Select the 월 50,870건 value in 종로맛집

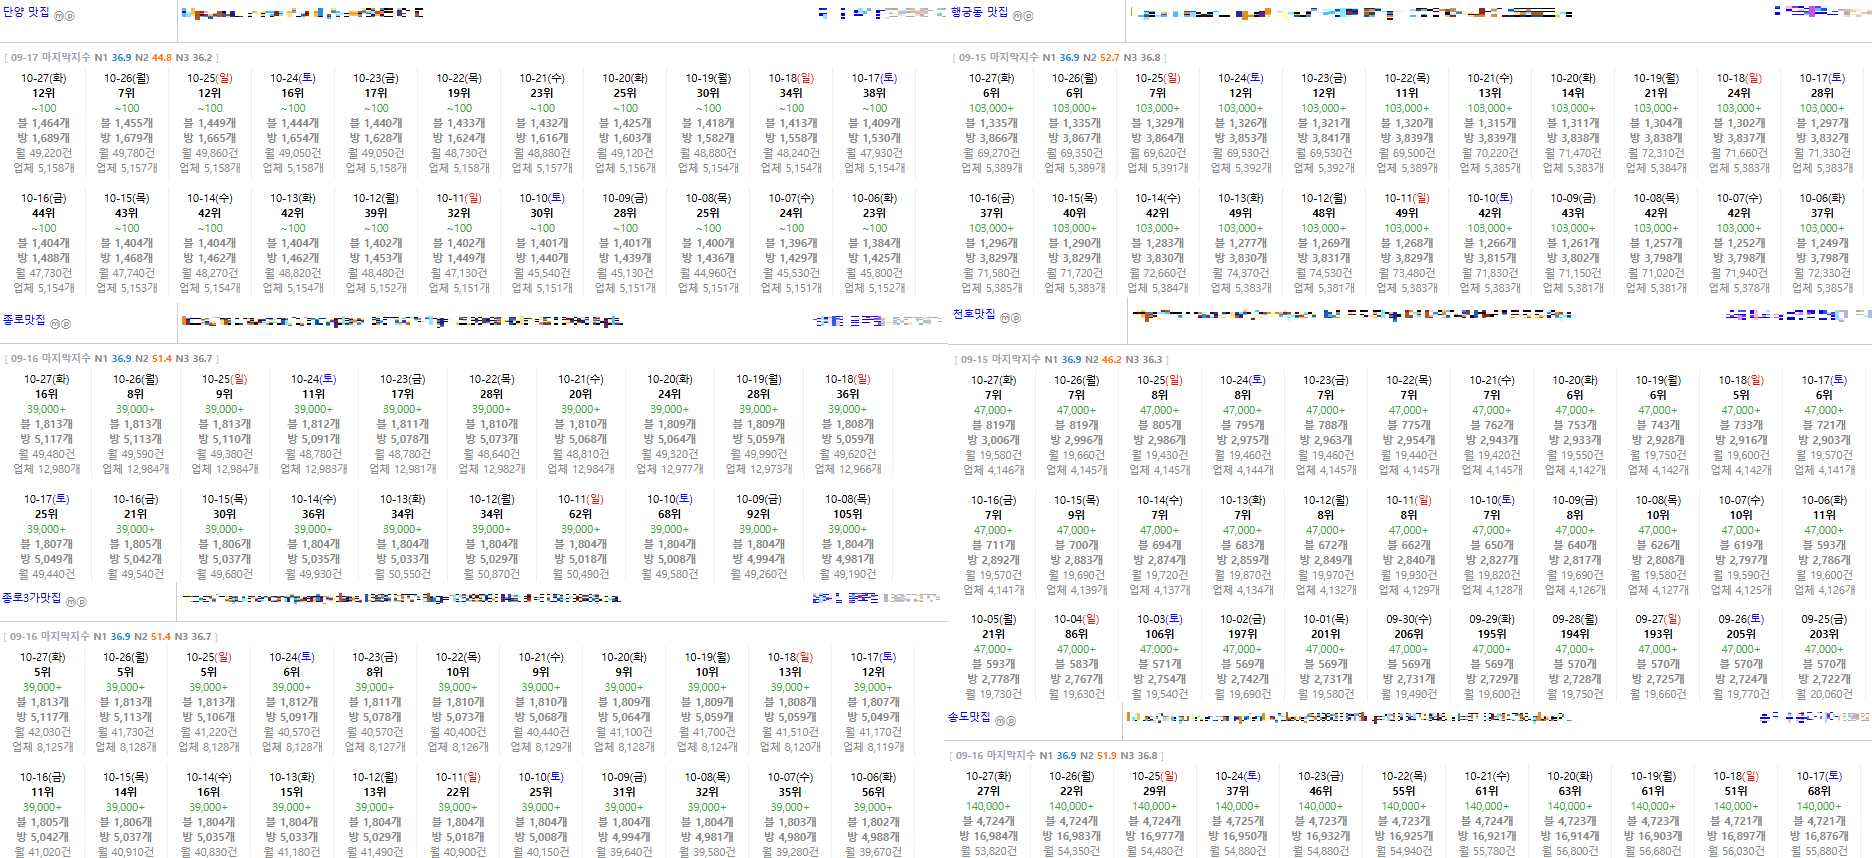[491, 574]
